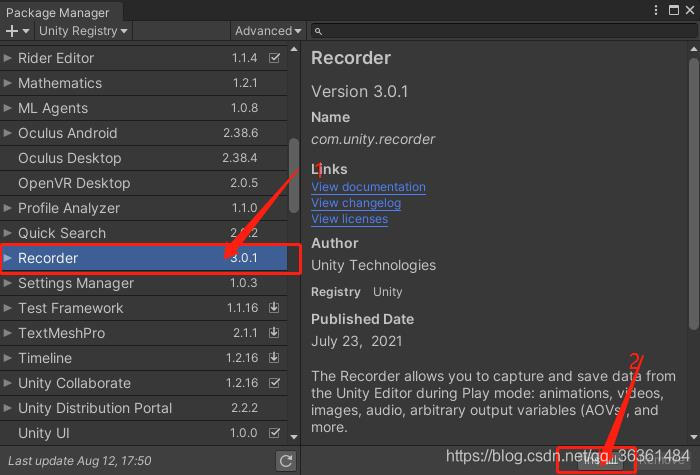Expand the Test Framework package versions

tap(7, 308)
